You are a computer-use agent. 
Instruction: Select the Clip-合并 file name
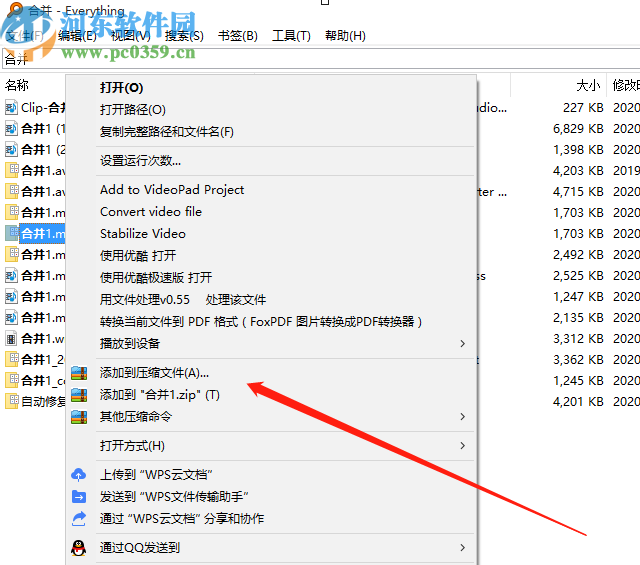pos(43,108)
